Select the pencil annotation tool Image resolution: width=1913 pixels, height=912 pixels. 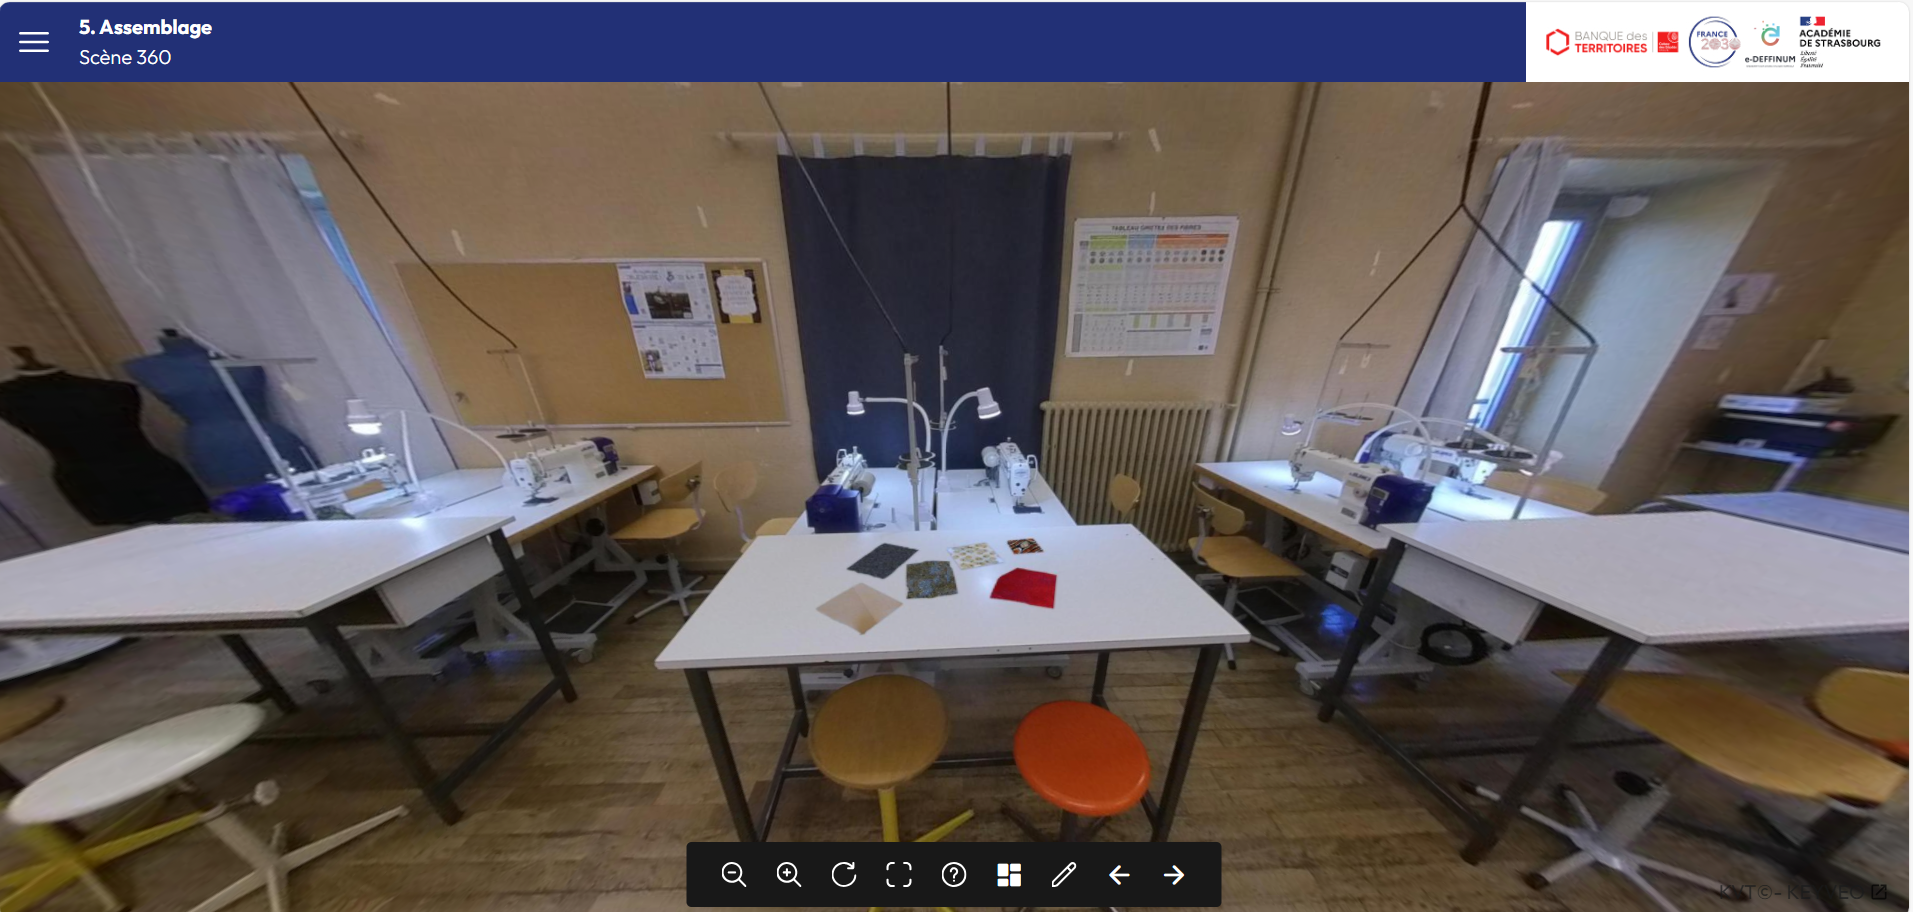point(1064,875)
